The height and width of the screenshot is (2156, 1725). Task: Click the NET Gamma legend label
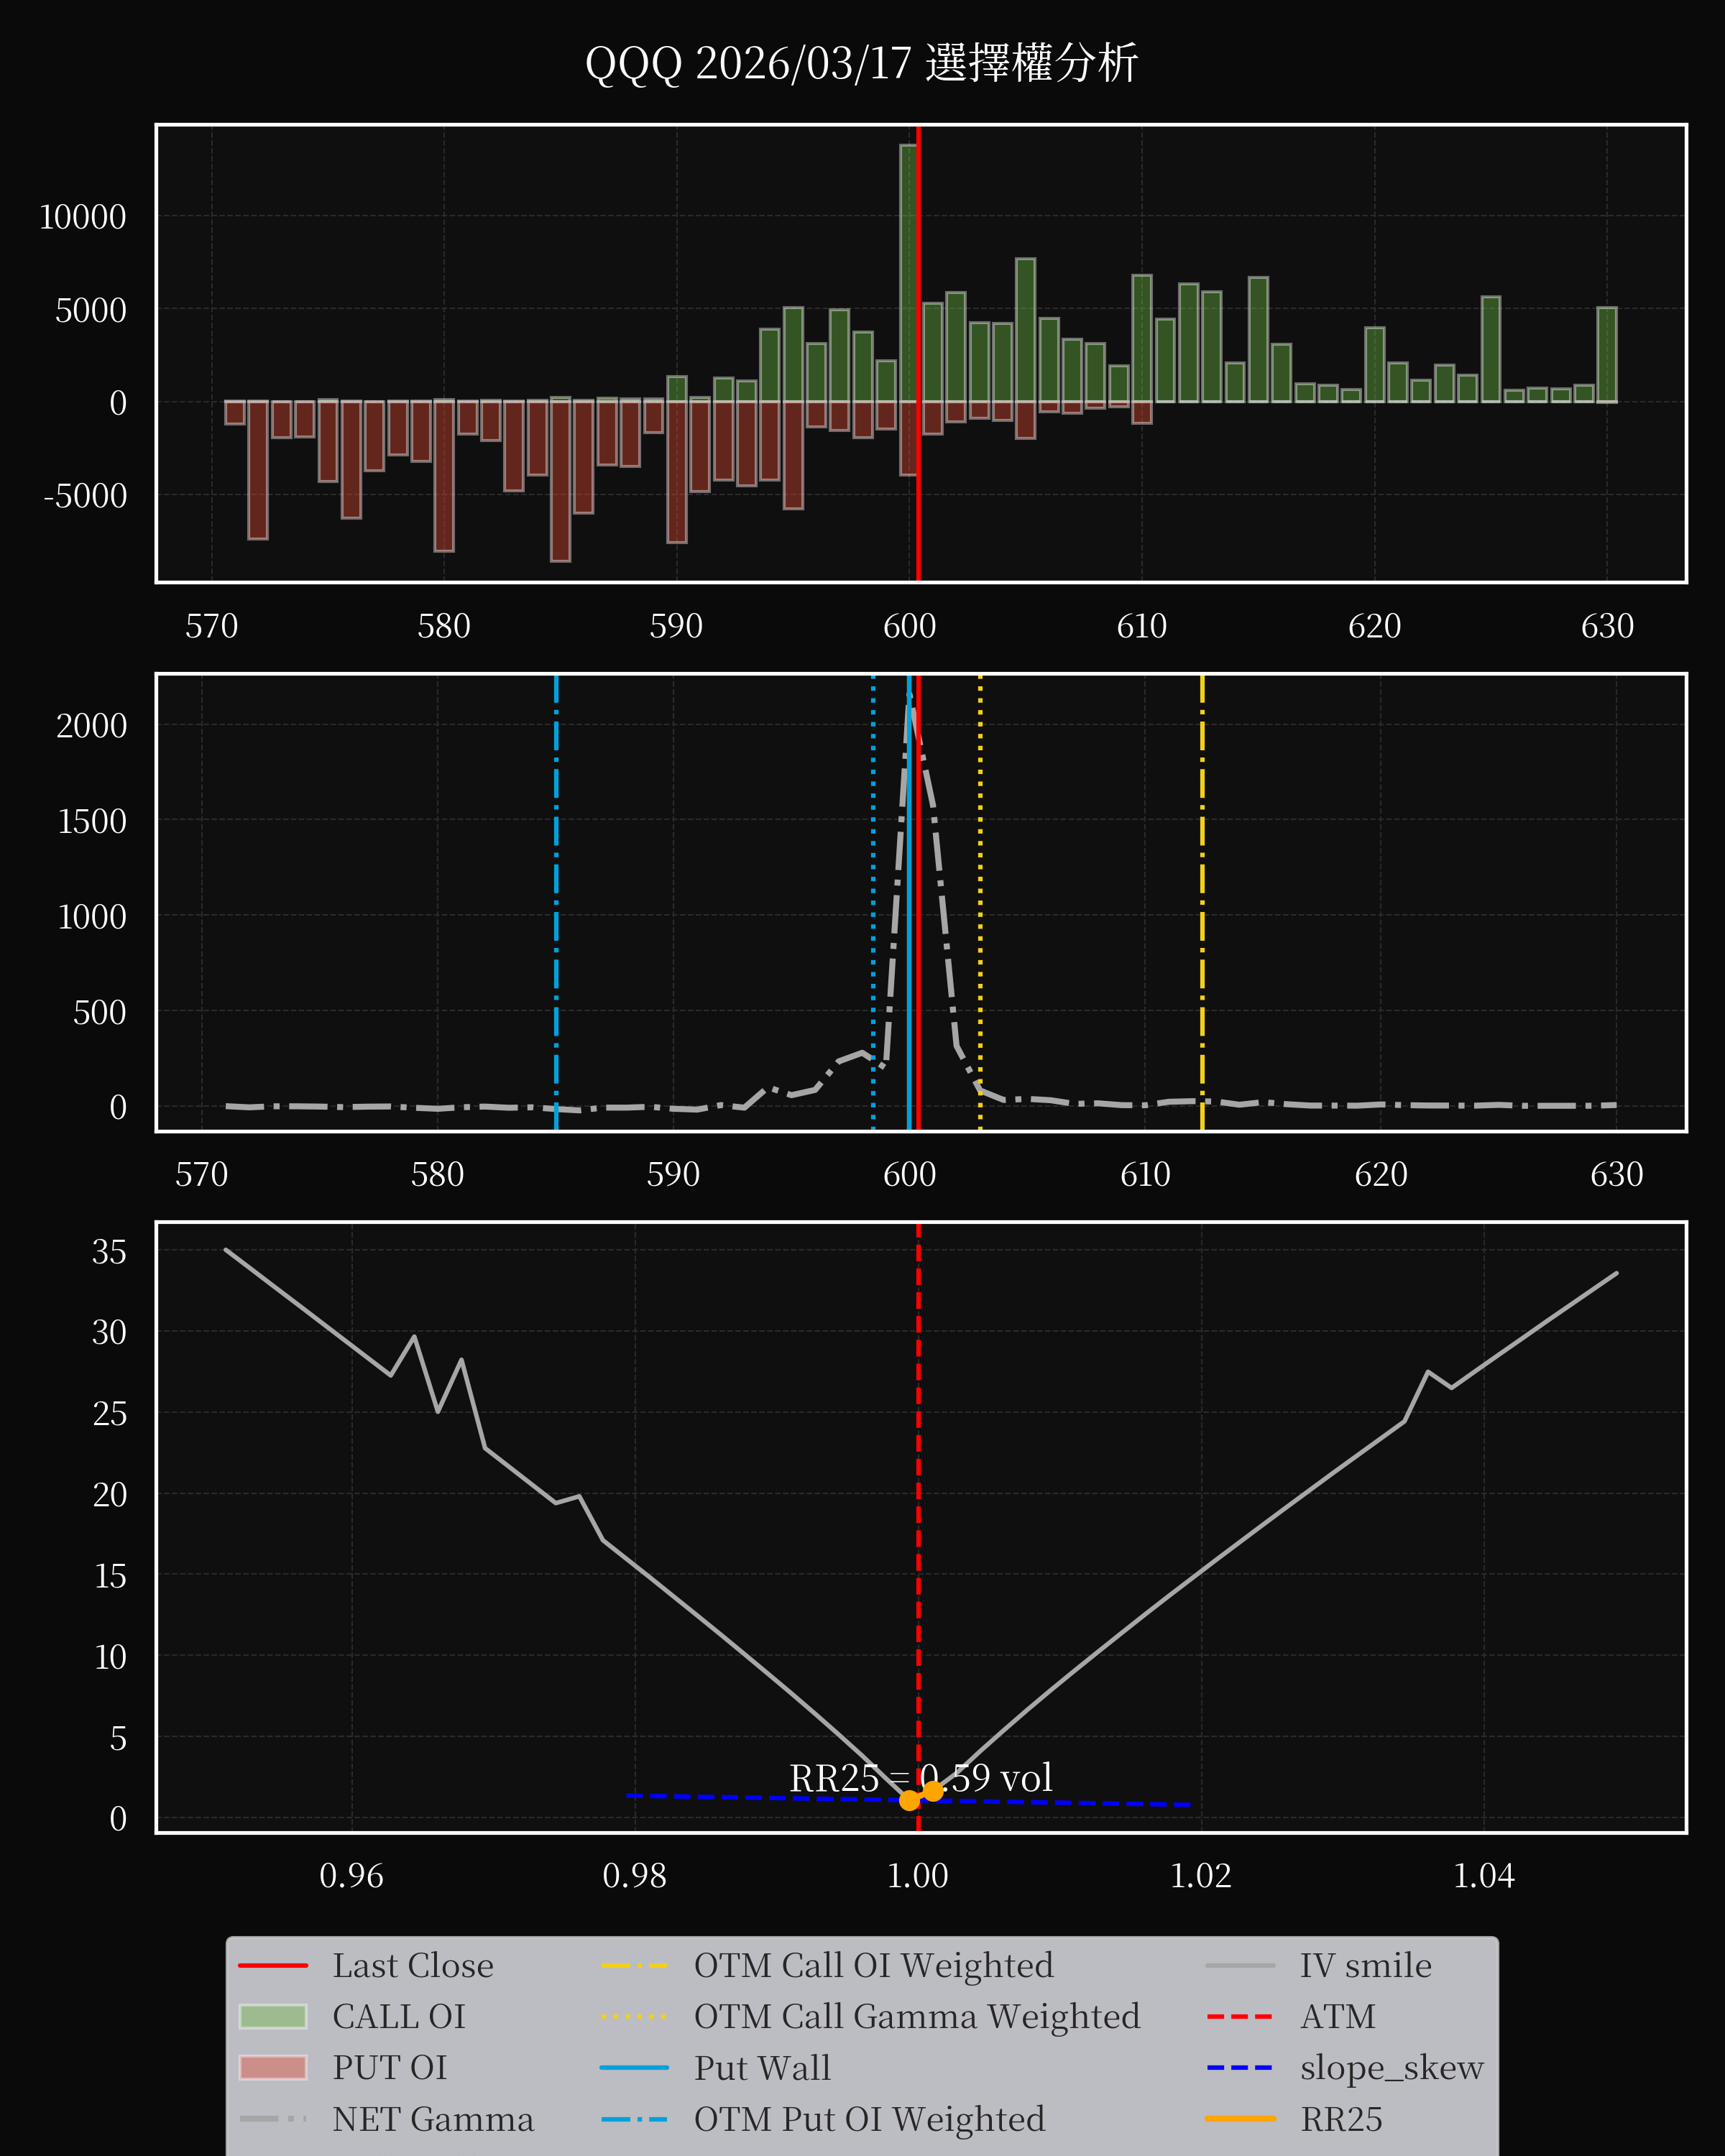tap(433, 2119)
